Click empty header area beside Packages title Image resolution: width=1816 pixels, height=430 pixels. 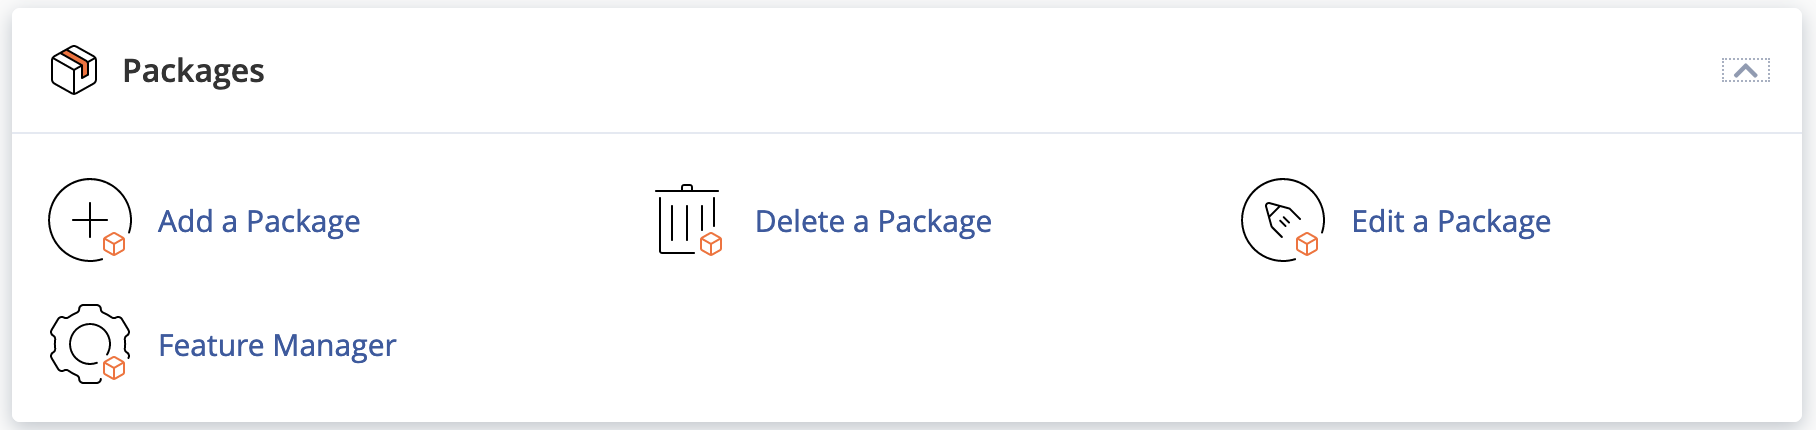(x=900, y=70)
